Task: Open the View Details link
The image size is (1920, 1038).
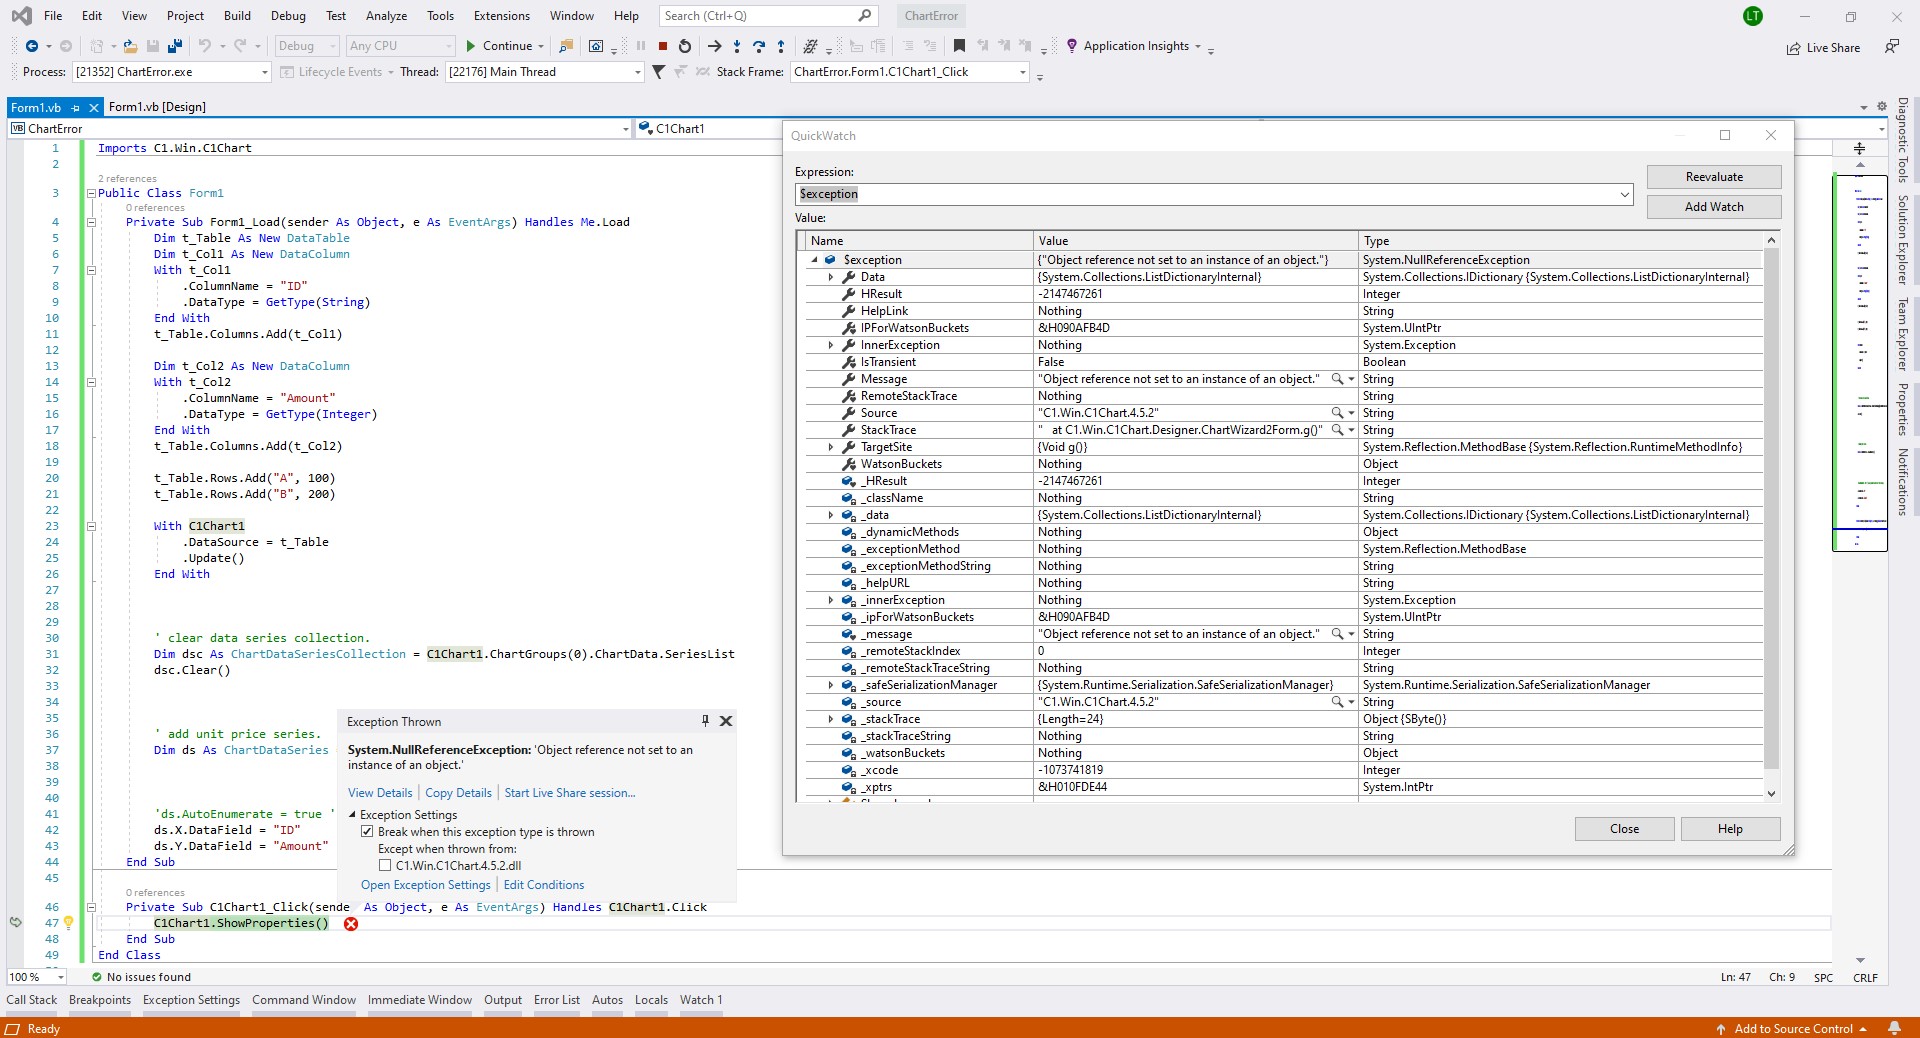Action: pyautogui.click(x=380, y=793)
